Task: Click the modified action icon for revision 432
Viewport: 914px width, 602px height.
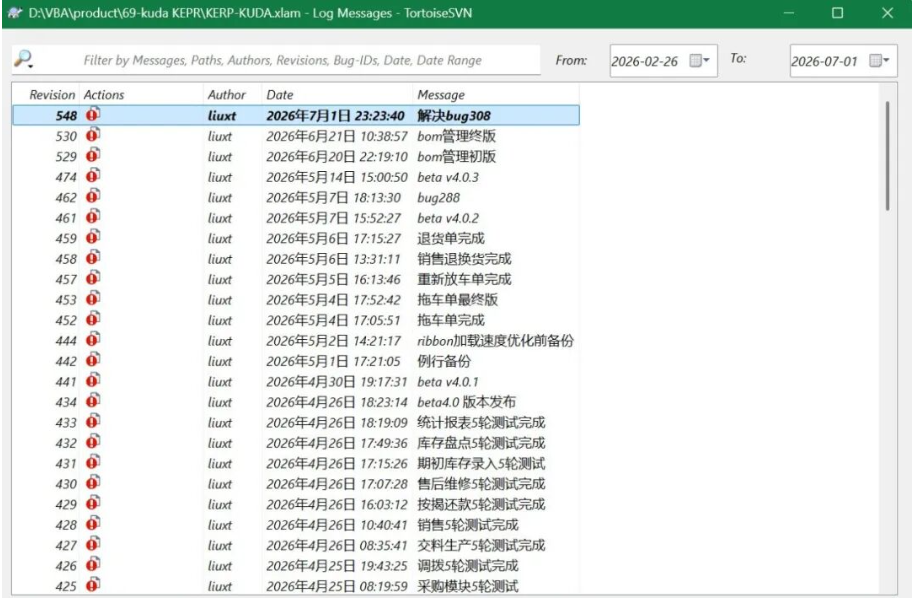Action: click(x=93, y=442)
